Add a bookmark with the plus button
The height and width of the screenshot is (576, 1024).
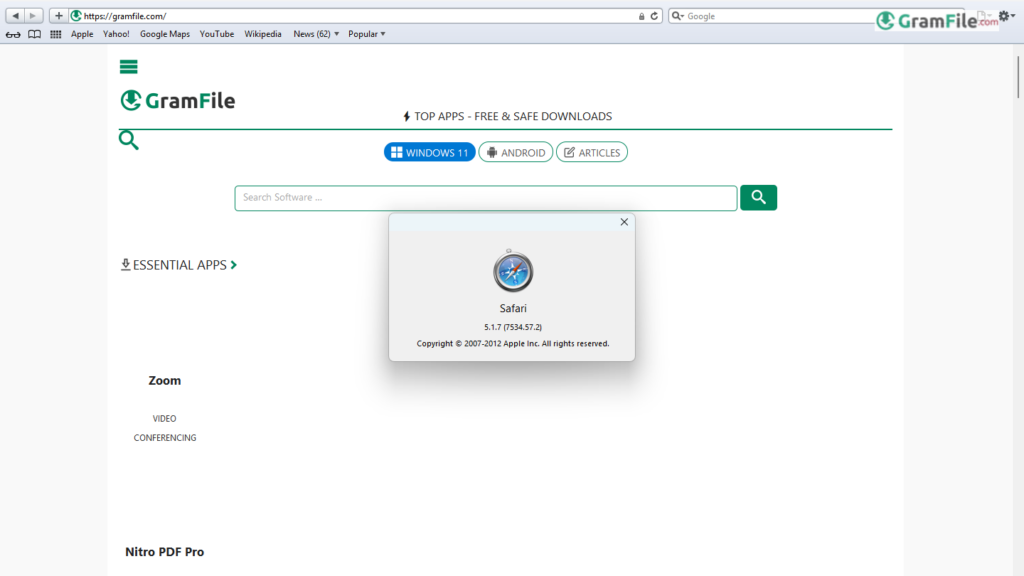[58, 16]
